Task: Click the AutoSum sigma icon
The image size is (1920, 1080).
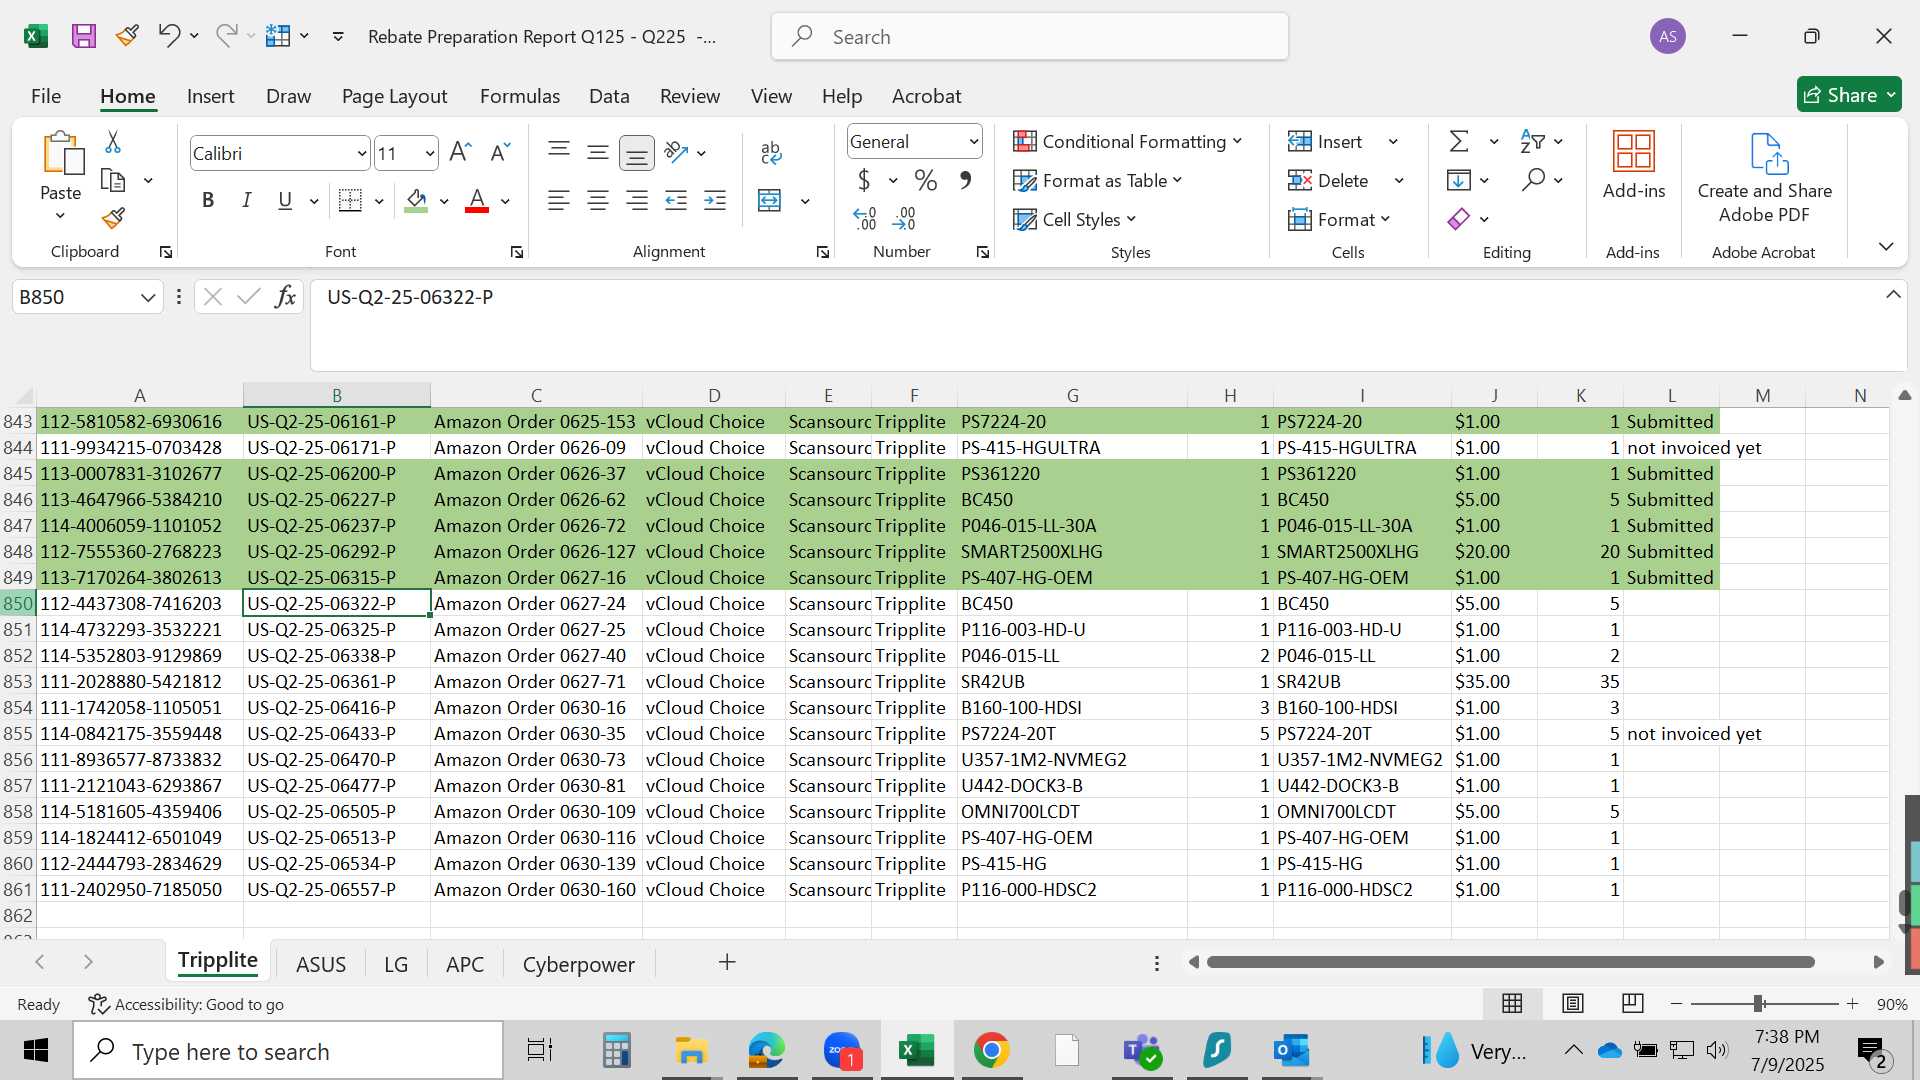Action: pyautogui.click(x=1460, y=142)
